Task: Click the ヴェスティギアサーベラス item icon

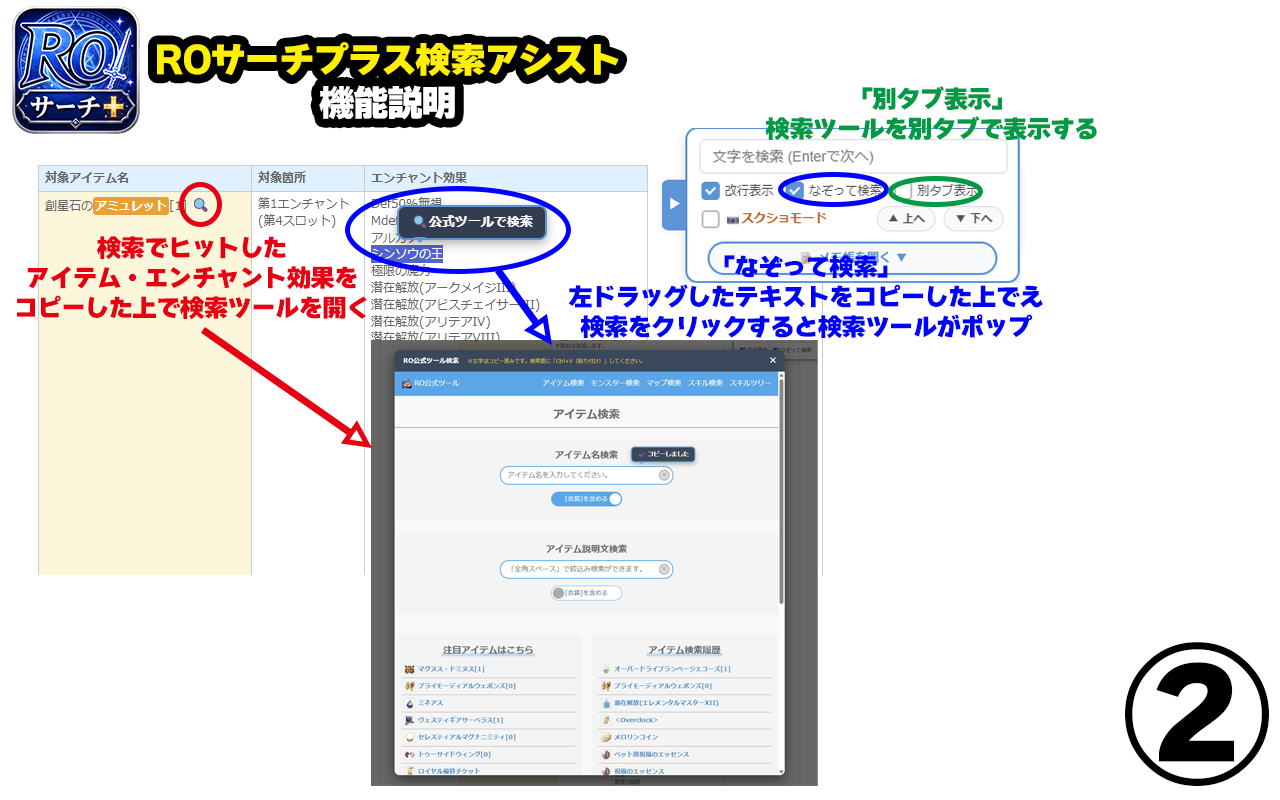Action: click(x=409, y=720)
